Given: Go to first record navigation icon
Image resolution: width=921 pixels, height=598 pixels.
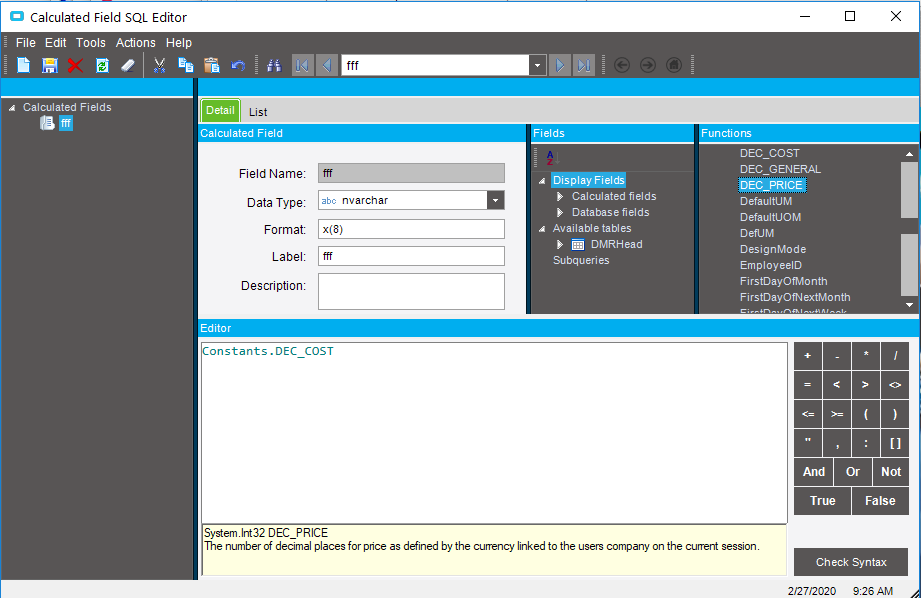Looking at the screenshot, I should 302,65.
